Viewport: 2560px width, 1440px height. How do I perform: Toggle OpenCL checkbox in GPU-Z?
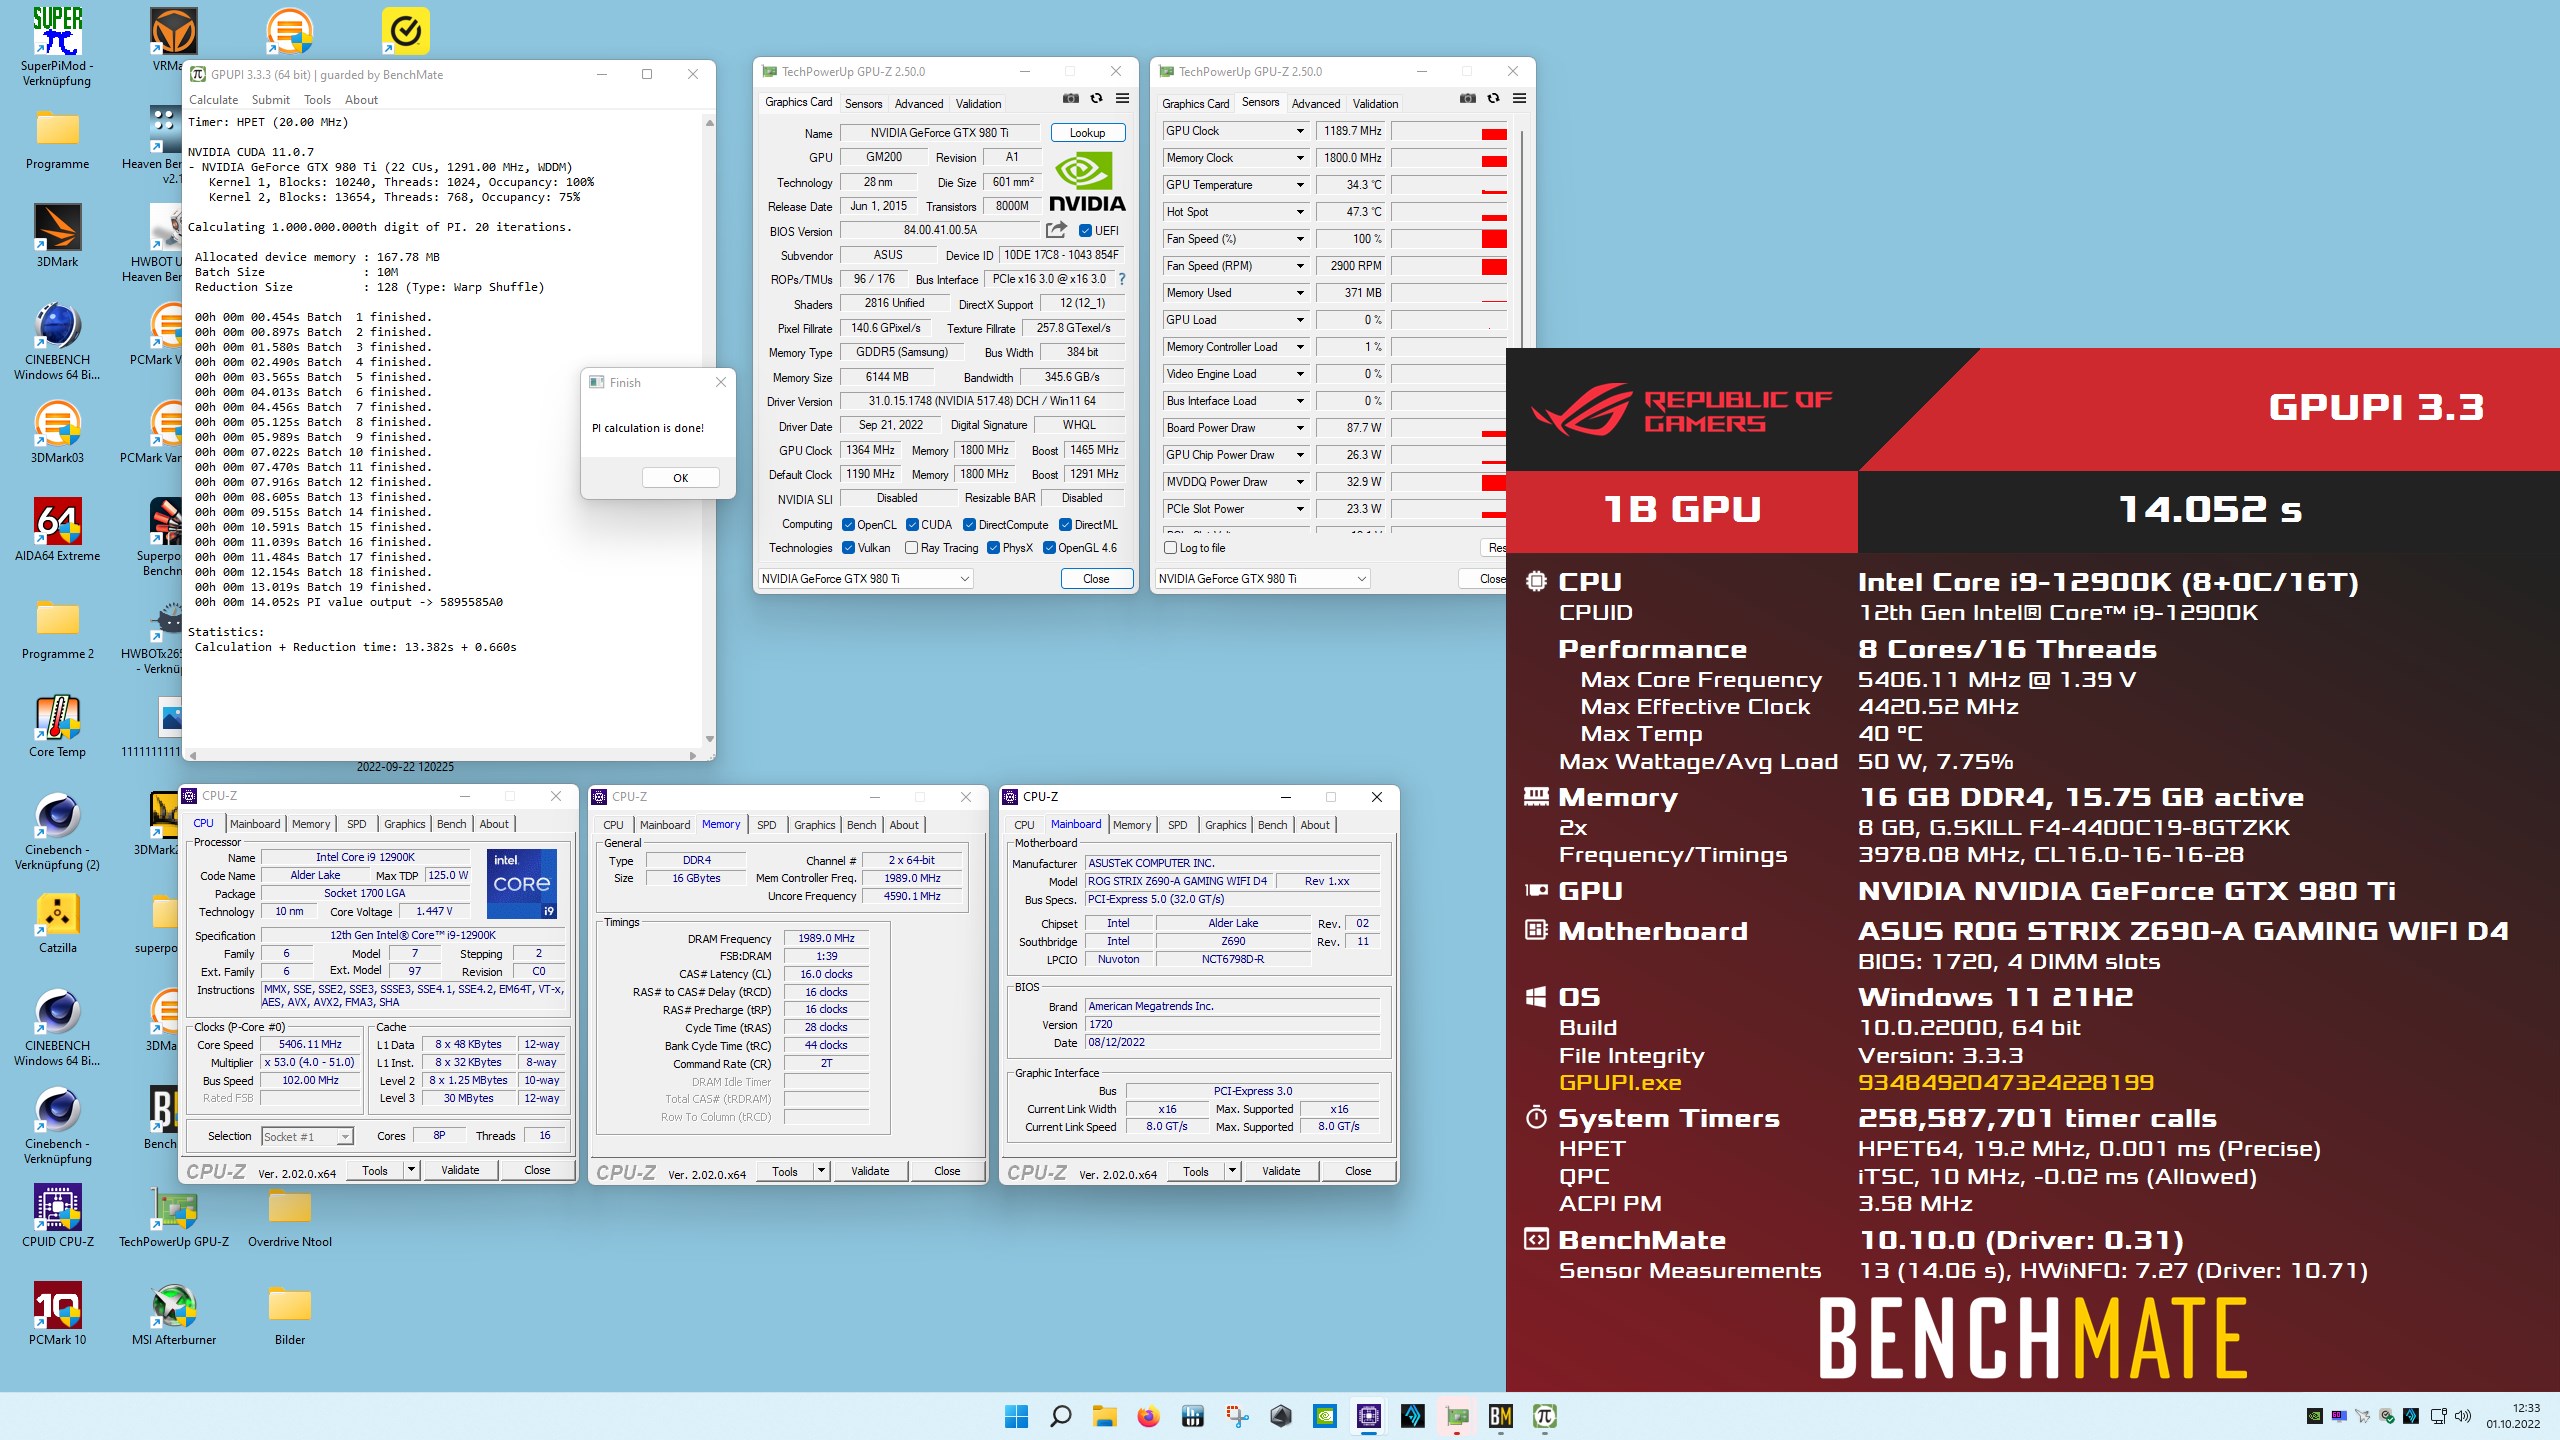tap(848, 525)
